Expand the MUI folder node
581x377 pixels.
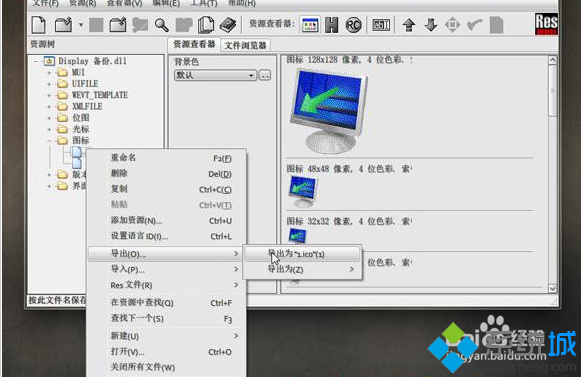pyautogui.click(x=49, y=72)
